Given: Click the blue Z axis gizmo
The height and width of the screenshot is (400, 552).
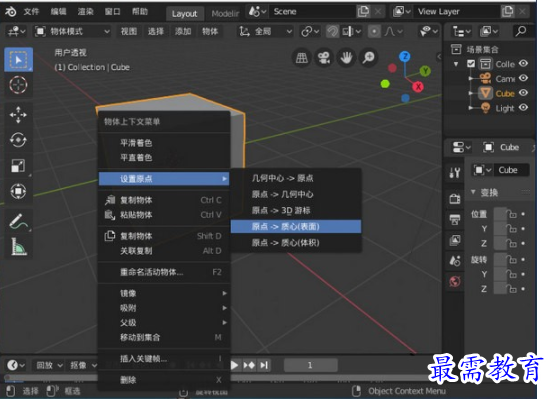Looking at the screenshot, I should pos(405,56).
